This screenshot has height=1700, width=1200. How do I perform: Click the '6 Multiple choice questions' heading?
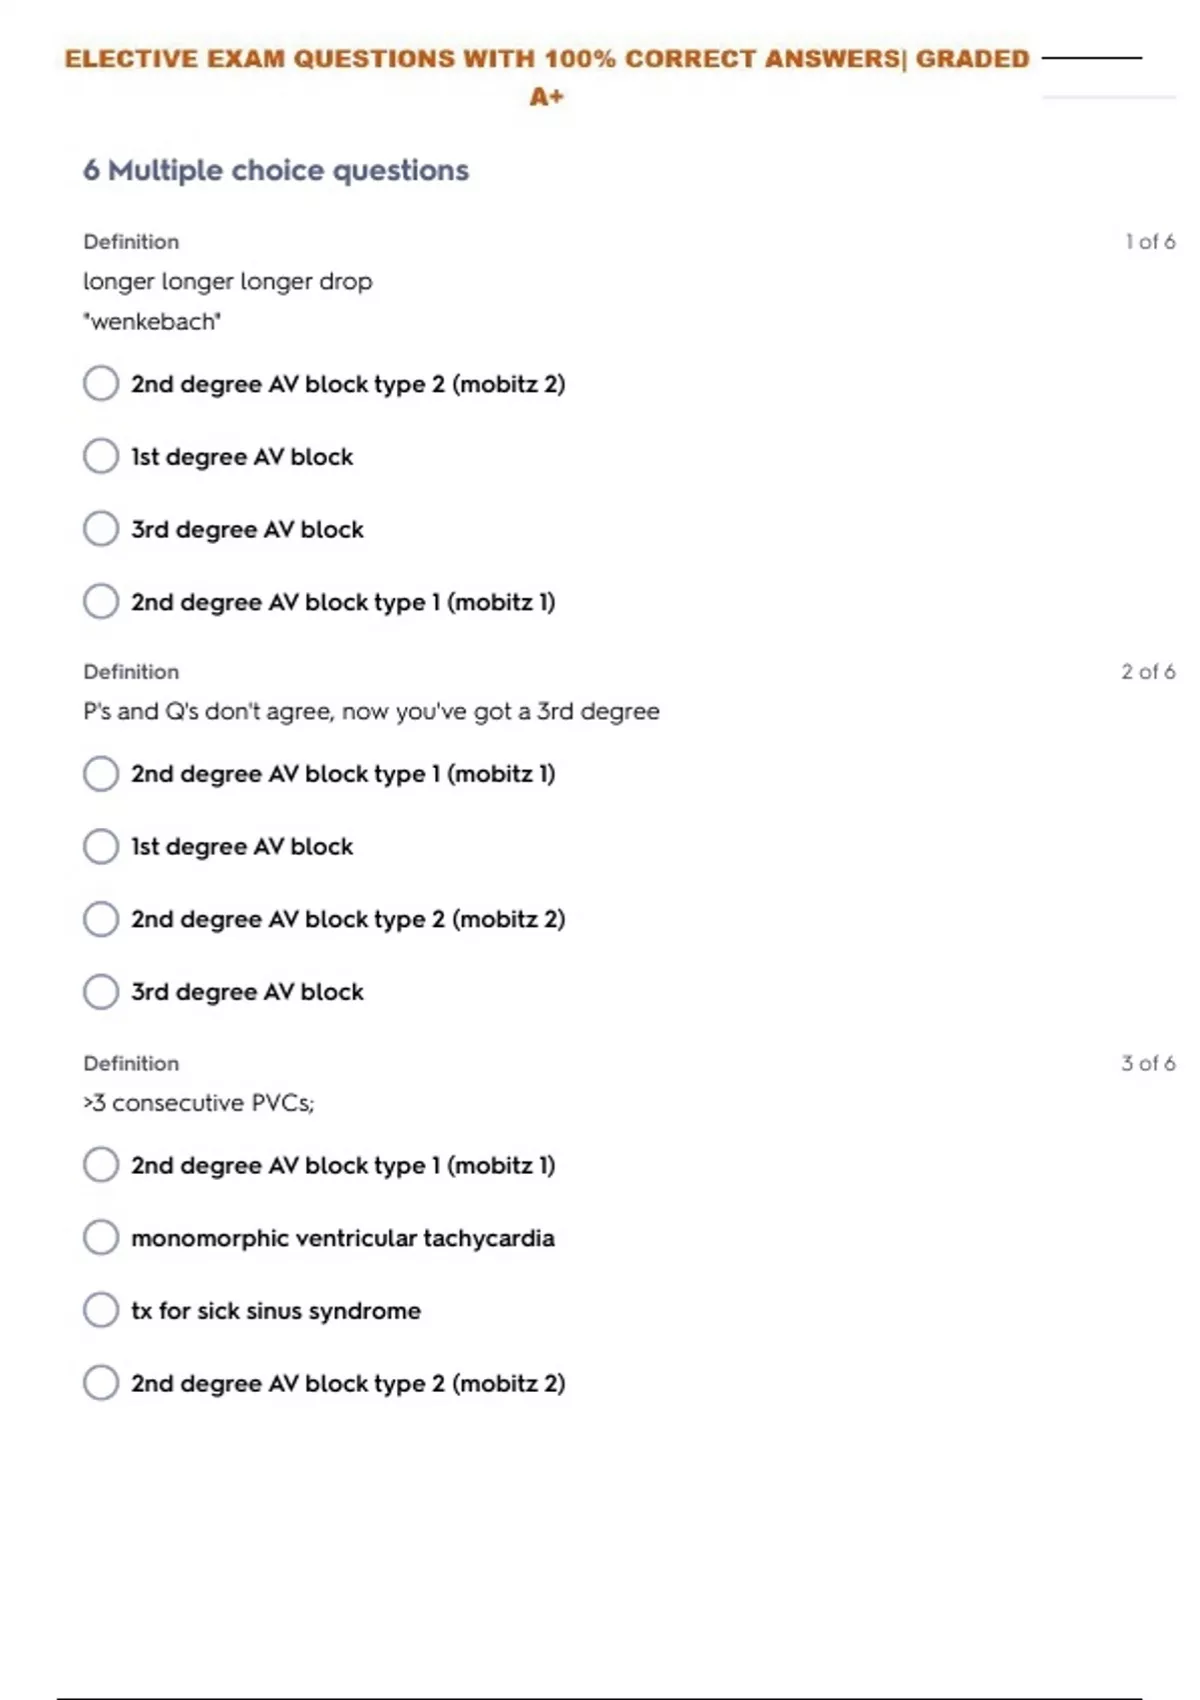click(x=276, y=171)
